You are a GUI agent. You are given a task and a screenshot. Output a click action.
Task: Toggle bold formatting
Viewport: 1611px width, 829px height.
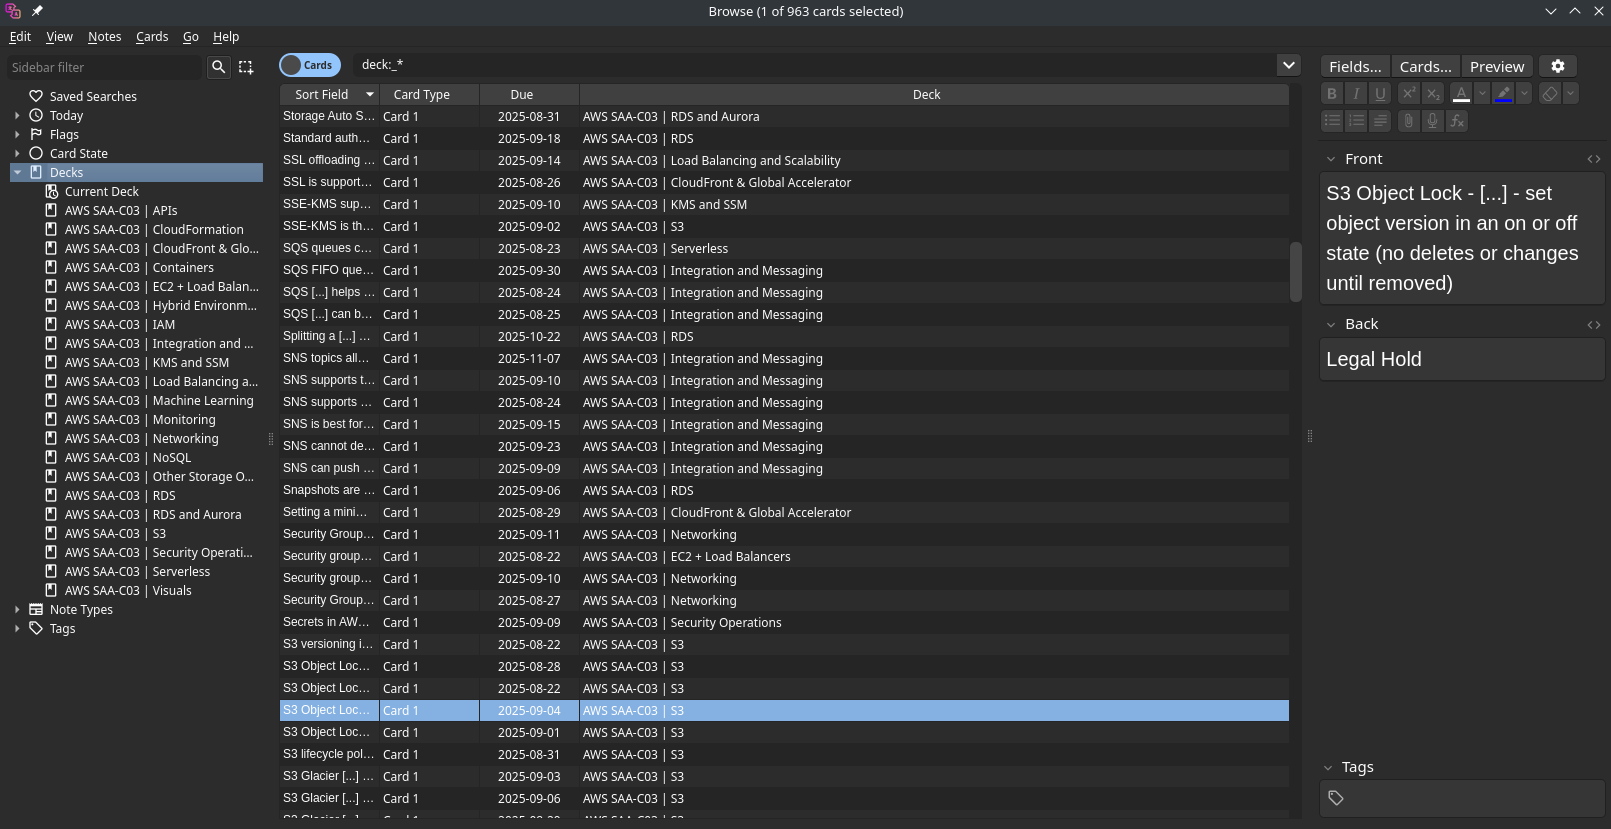1331,93
